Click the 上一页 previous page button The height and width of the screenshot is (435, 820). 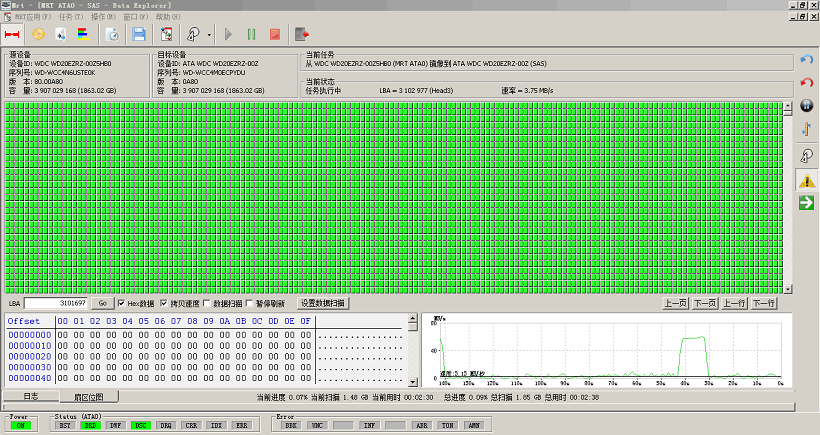point(676,303)
